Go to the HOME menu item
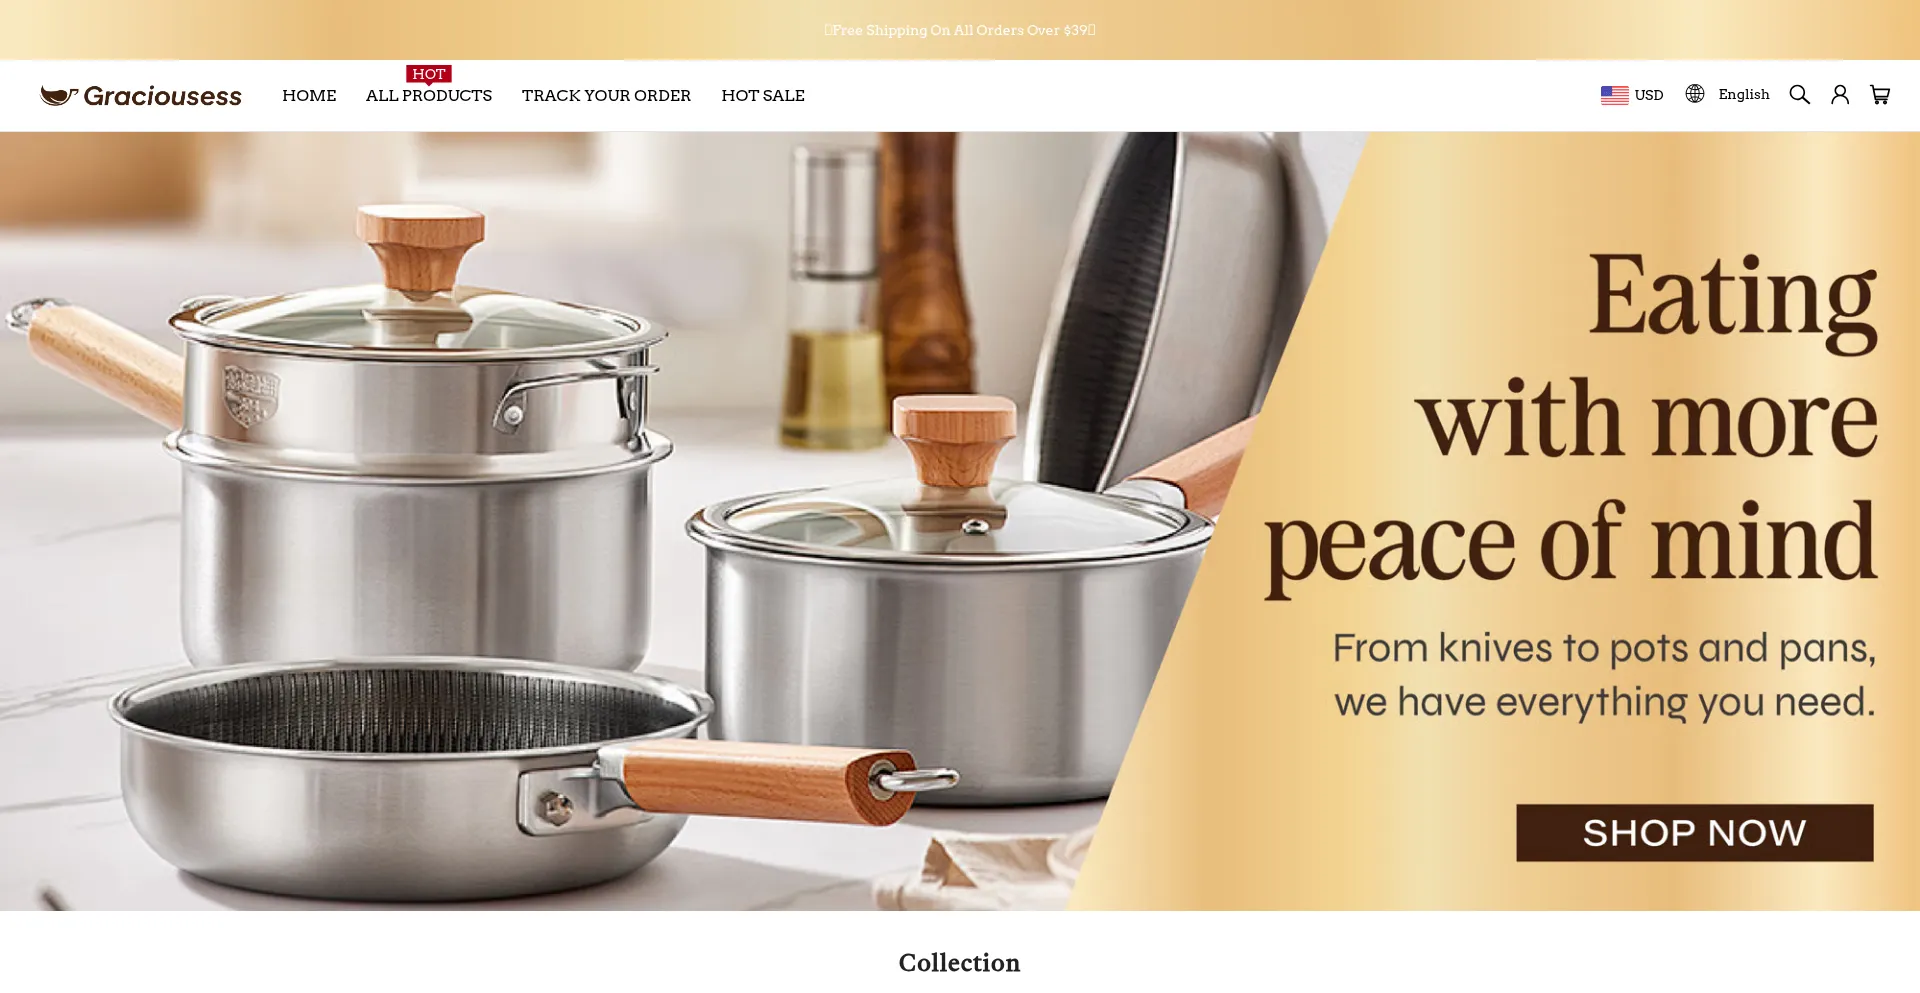 pos(309,96)
